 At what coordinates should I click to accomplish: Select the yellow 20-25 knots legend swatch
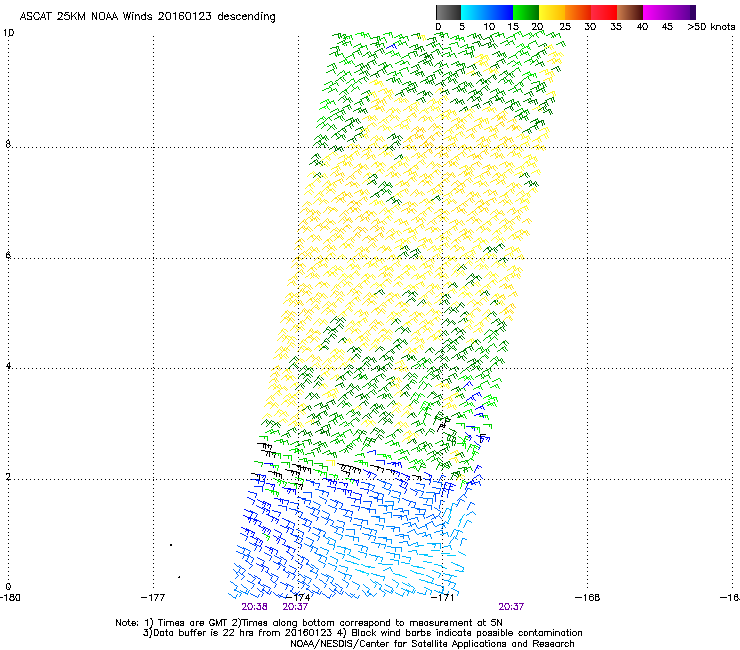(552, 12)
